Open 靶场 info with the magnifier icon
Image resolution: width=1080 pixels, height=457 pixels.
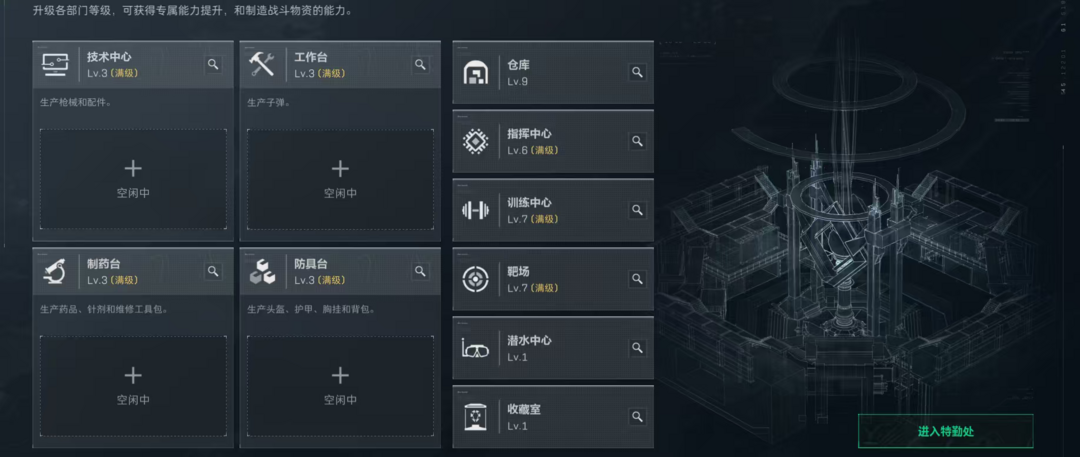(637, 279)
